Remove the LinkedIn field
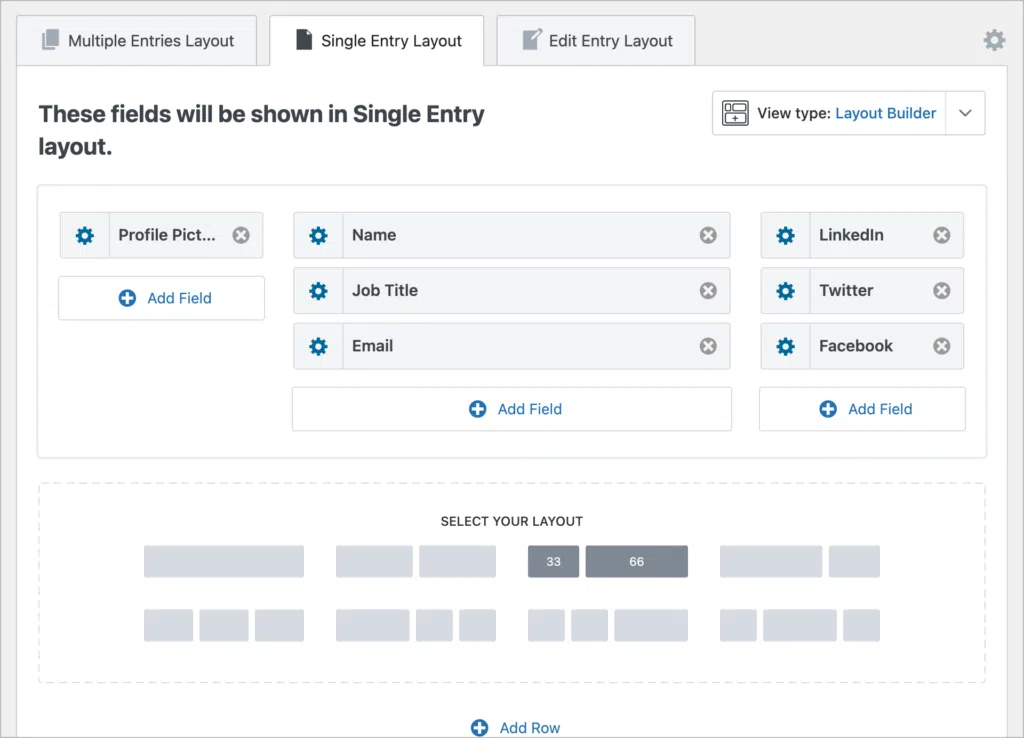Image resolution: width=1024 pixels, height=738 pixels. click(x=942, y=235)
